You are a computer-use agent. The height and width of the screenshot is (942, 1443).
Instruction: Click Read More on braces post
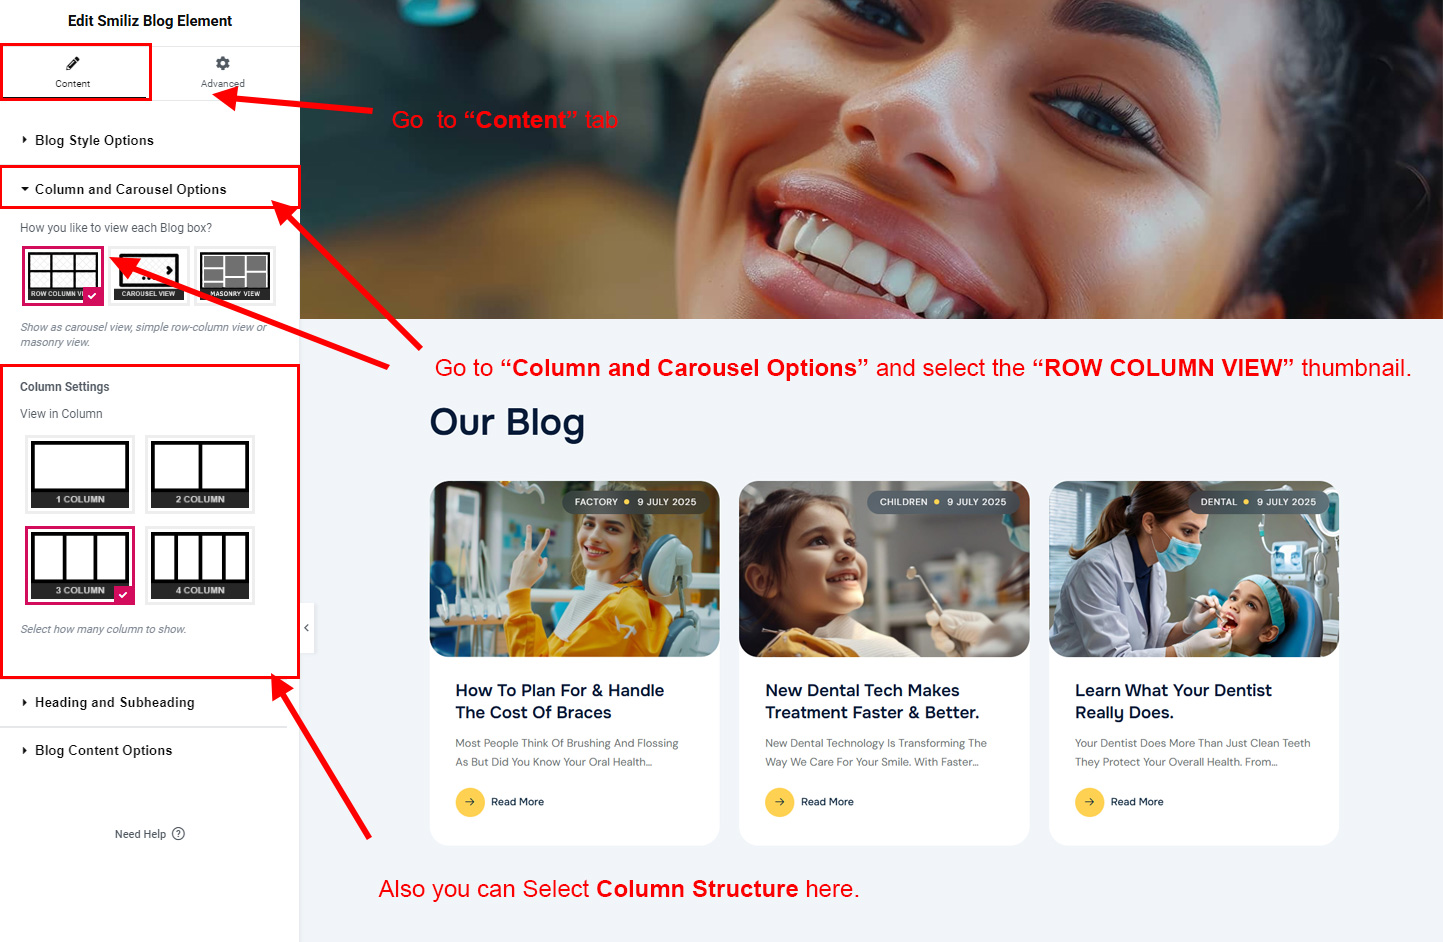517,802
